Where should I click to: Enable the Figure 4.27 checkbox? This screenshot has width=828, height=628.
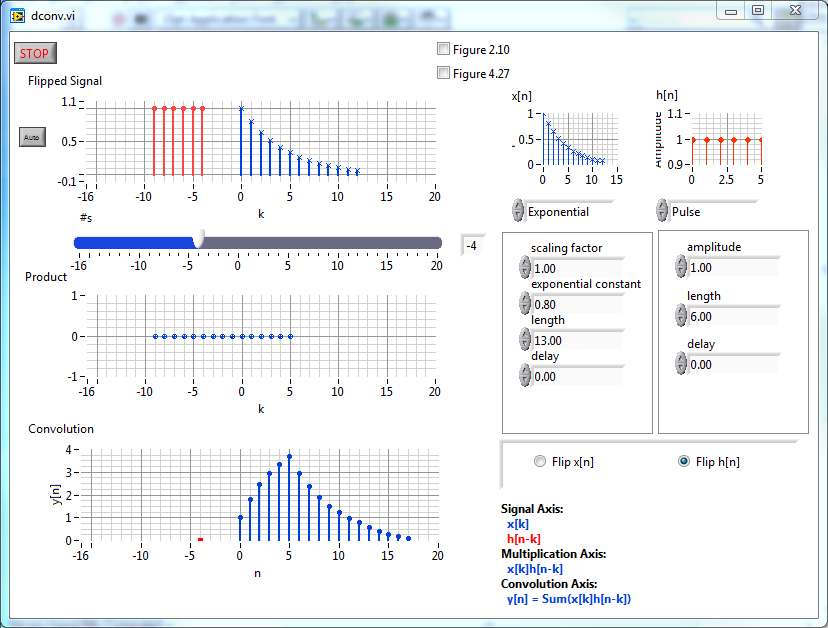(444, 72)
